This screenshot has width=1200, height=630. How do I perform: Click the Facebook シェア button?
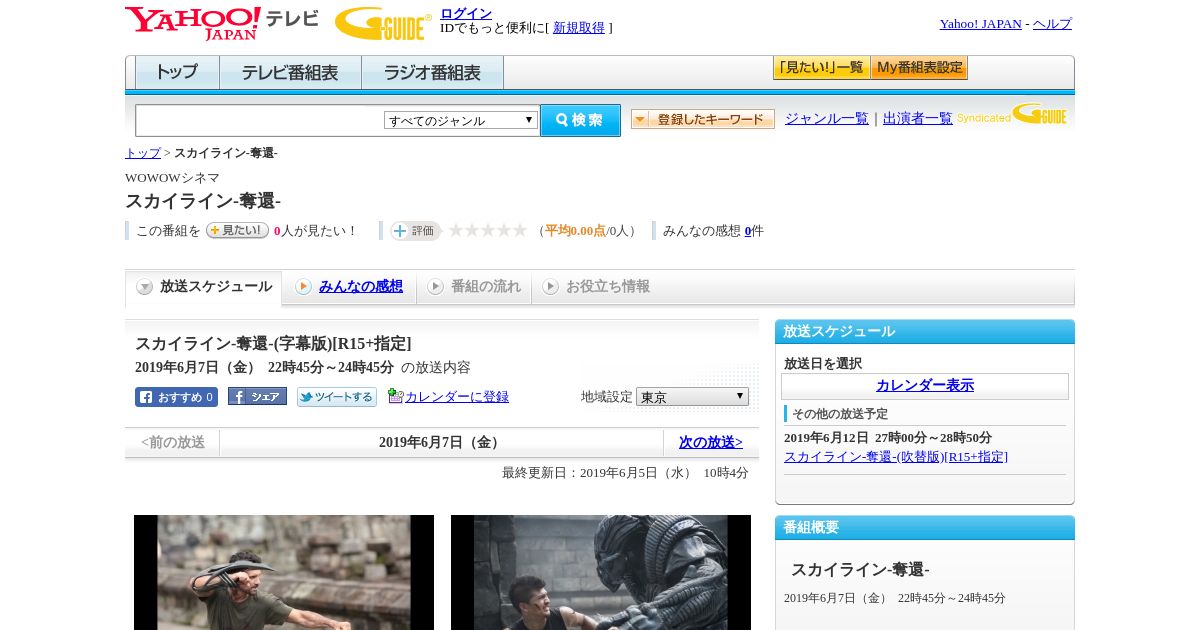click(x=257, y=396)
